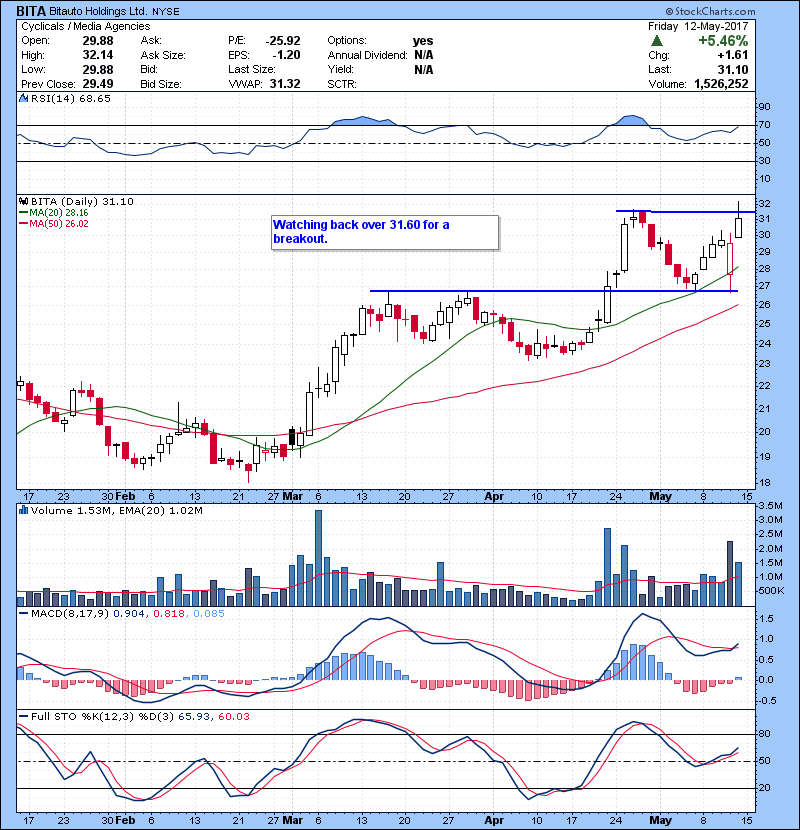The width and height of the screenshot is (800, 830).
Task: Click the BITA candlestick legend icon
Action: click(x=23, y=201)
